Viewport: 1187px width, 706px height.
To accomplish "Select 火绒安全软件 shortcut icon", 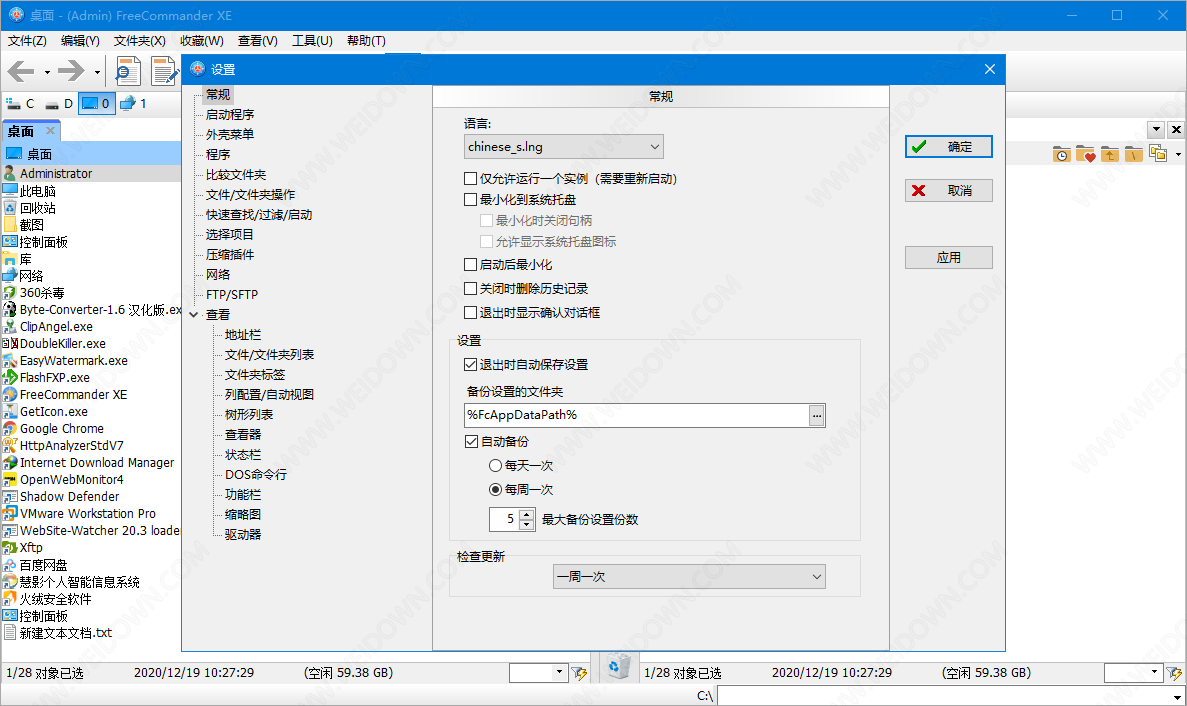I will pyautogui.click(x=10, y=599).
